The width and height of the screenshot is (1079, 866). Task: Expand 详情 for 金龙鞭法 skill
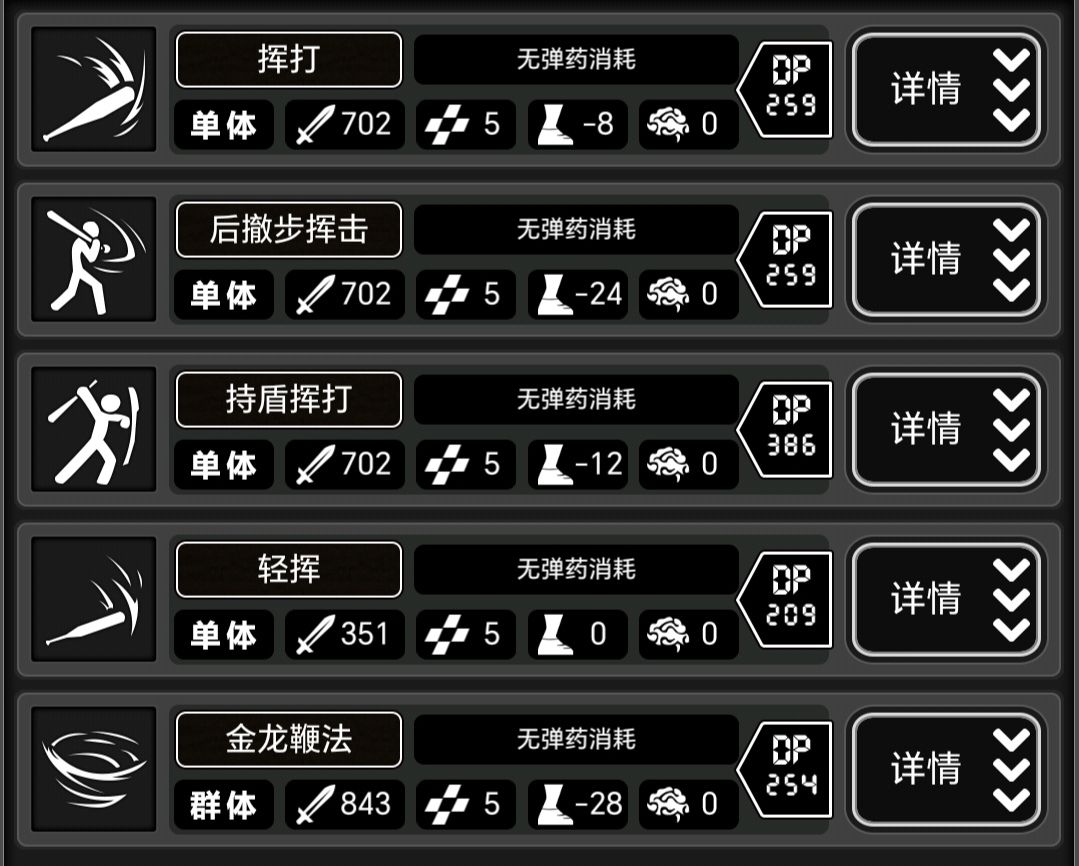pos(947,770)
